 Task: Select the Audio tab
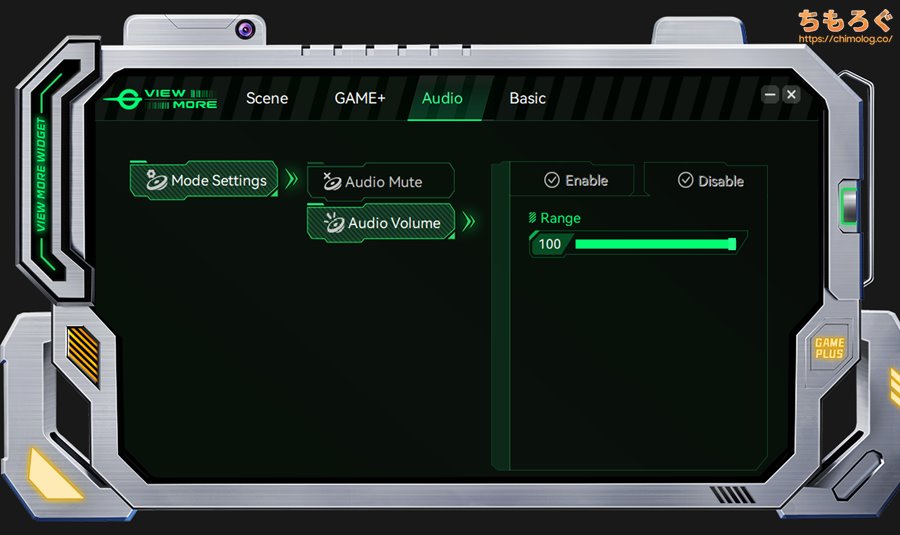442,98
